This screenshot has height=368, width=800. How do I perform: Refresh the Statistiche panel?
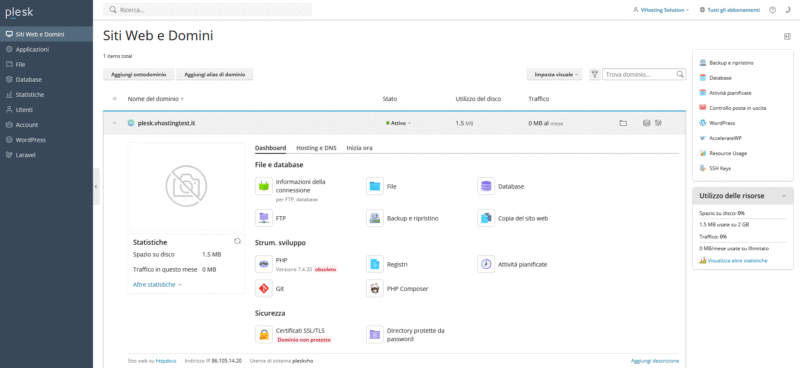237,241
